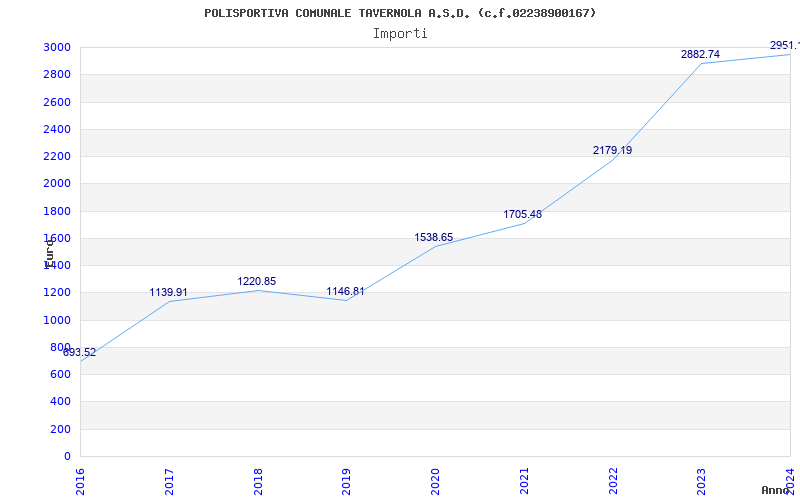The image size is (800, 500).
Task: Select the 1538.65 data label
Action: click(434, 237)
